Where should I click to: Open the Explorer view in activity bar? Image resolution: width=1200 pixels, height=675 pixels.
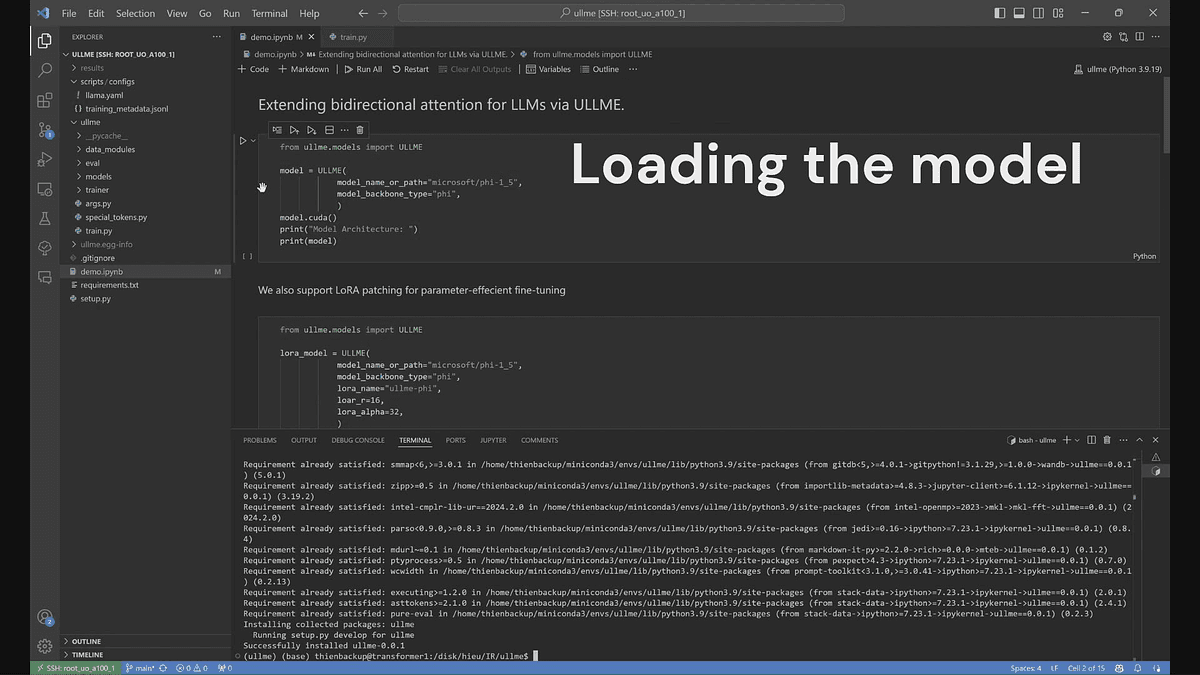pos(44,41)
